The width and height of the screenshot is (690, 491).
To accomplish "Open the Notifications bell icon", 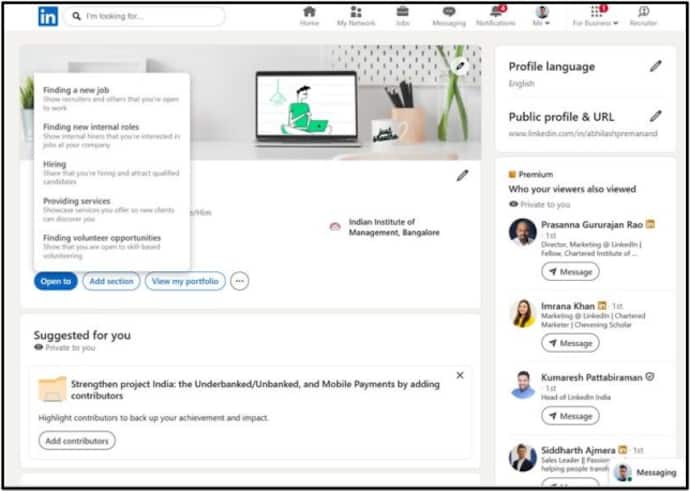I will click(x=496, y=11).
